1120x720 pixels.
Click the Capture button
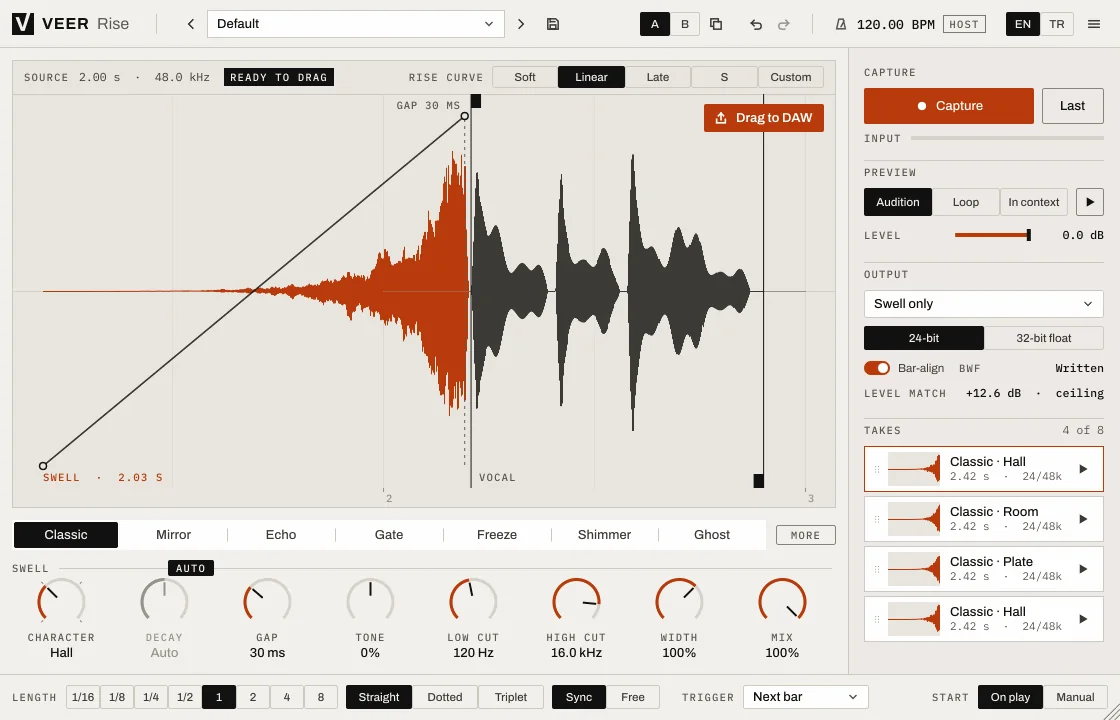tap(949, 106)
